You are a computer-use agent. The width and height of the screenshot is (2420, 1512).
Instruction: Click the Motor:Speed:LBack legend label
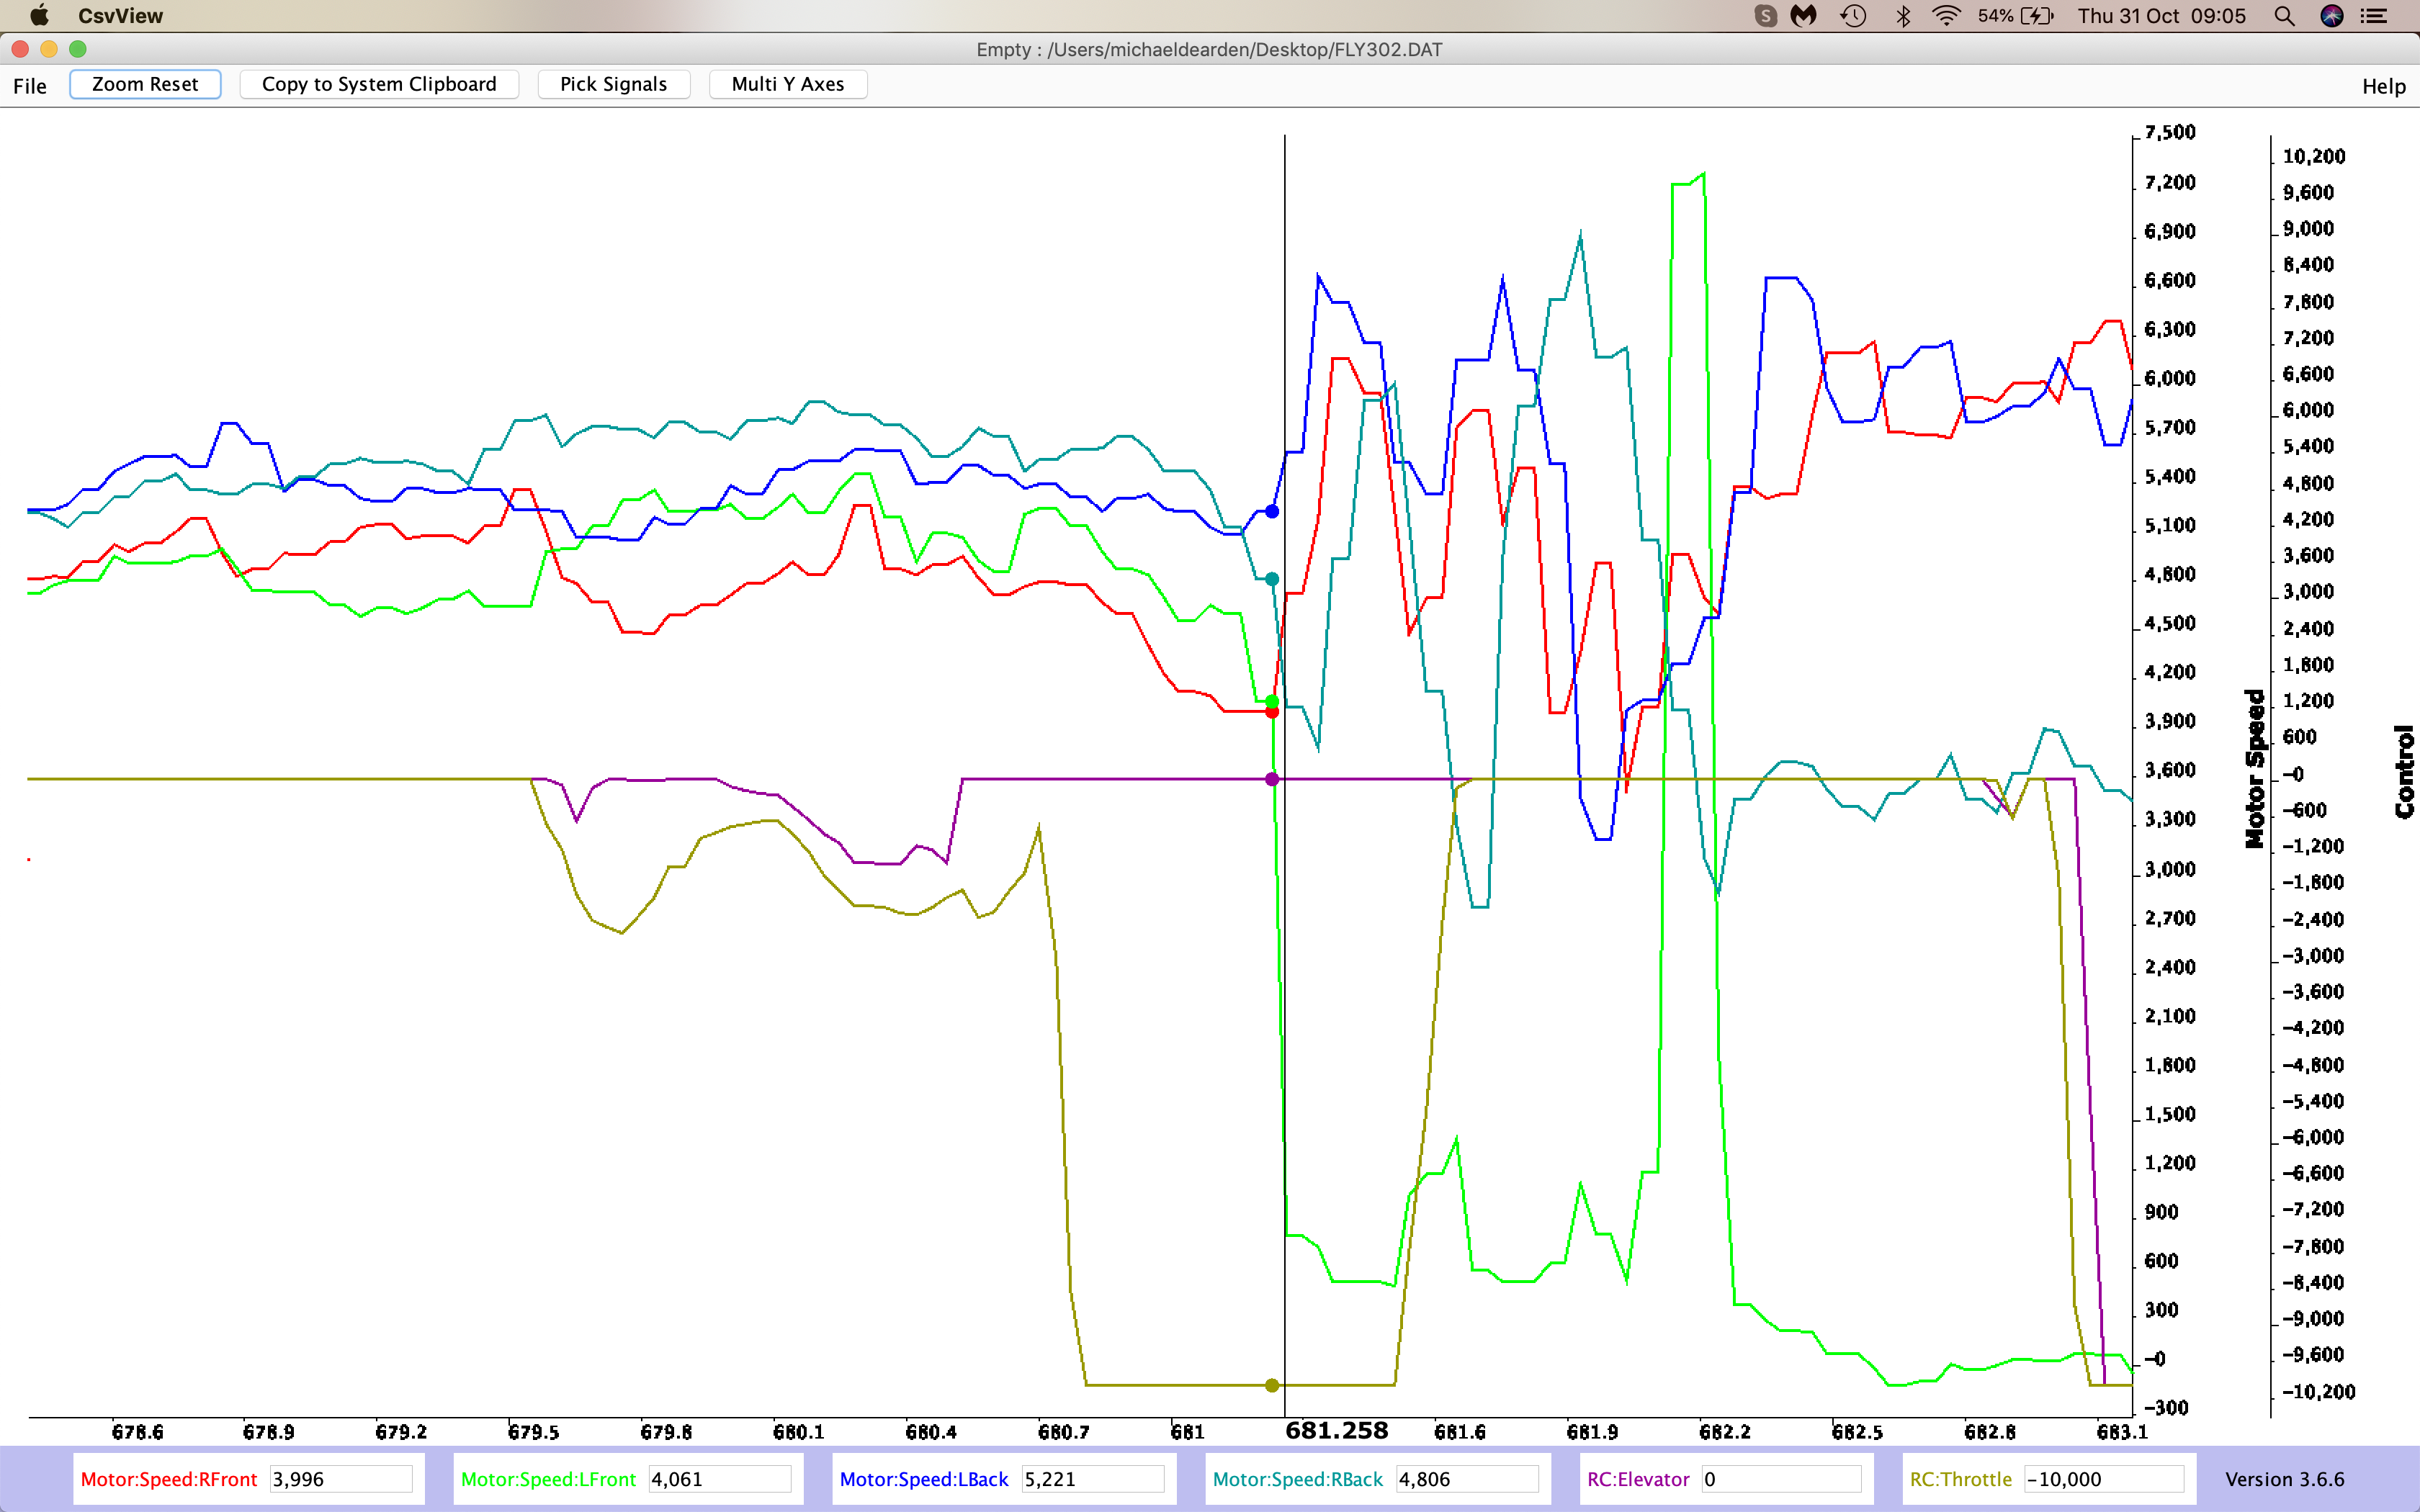pyautogui.click(x=924, y=1479)
